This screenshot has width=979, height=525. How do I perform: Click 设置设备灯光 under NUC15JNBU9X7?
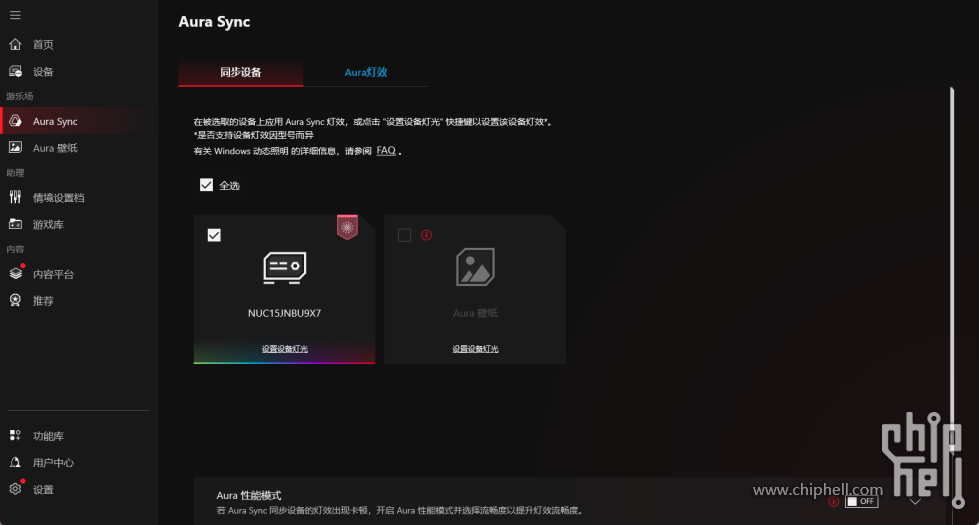(x=285, y=349)
